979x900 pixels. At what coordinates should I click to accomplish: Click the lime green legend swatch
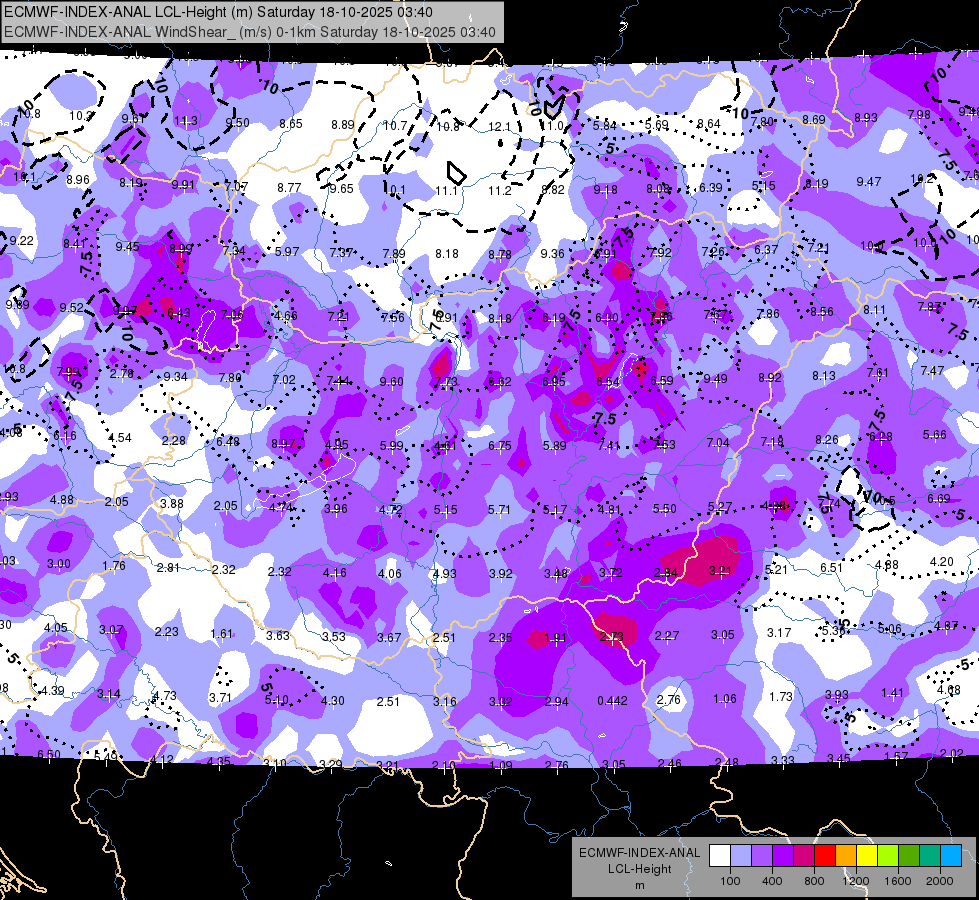(888, 856)
